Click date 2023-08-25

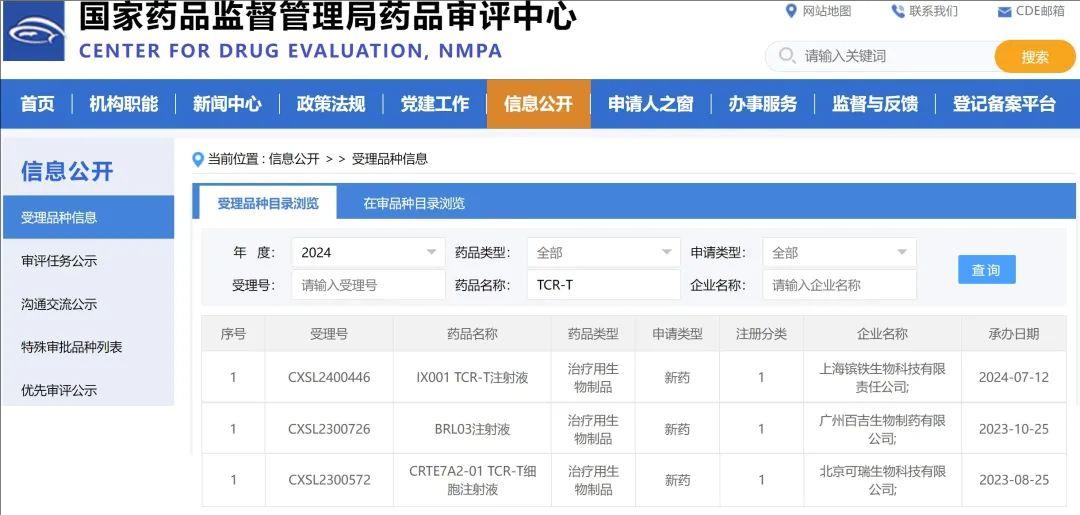click(x=1014, y=480)
